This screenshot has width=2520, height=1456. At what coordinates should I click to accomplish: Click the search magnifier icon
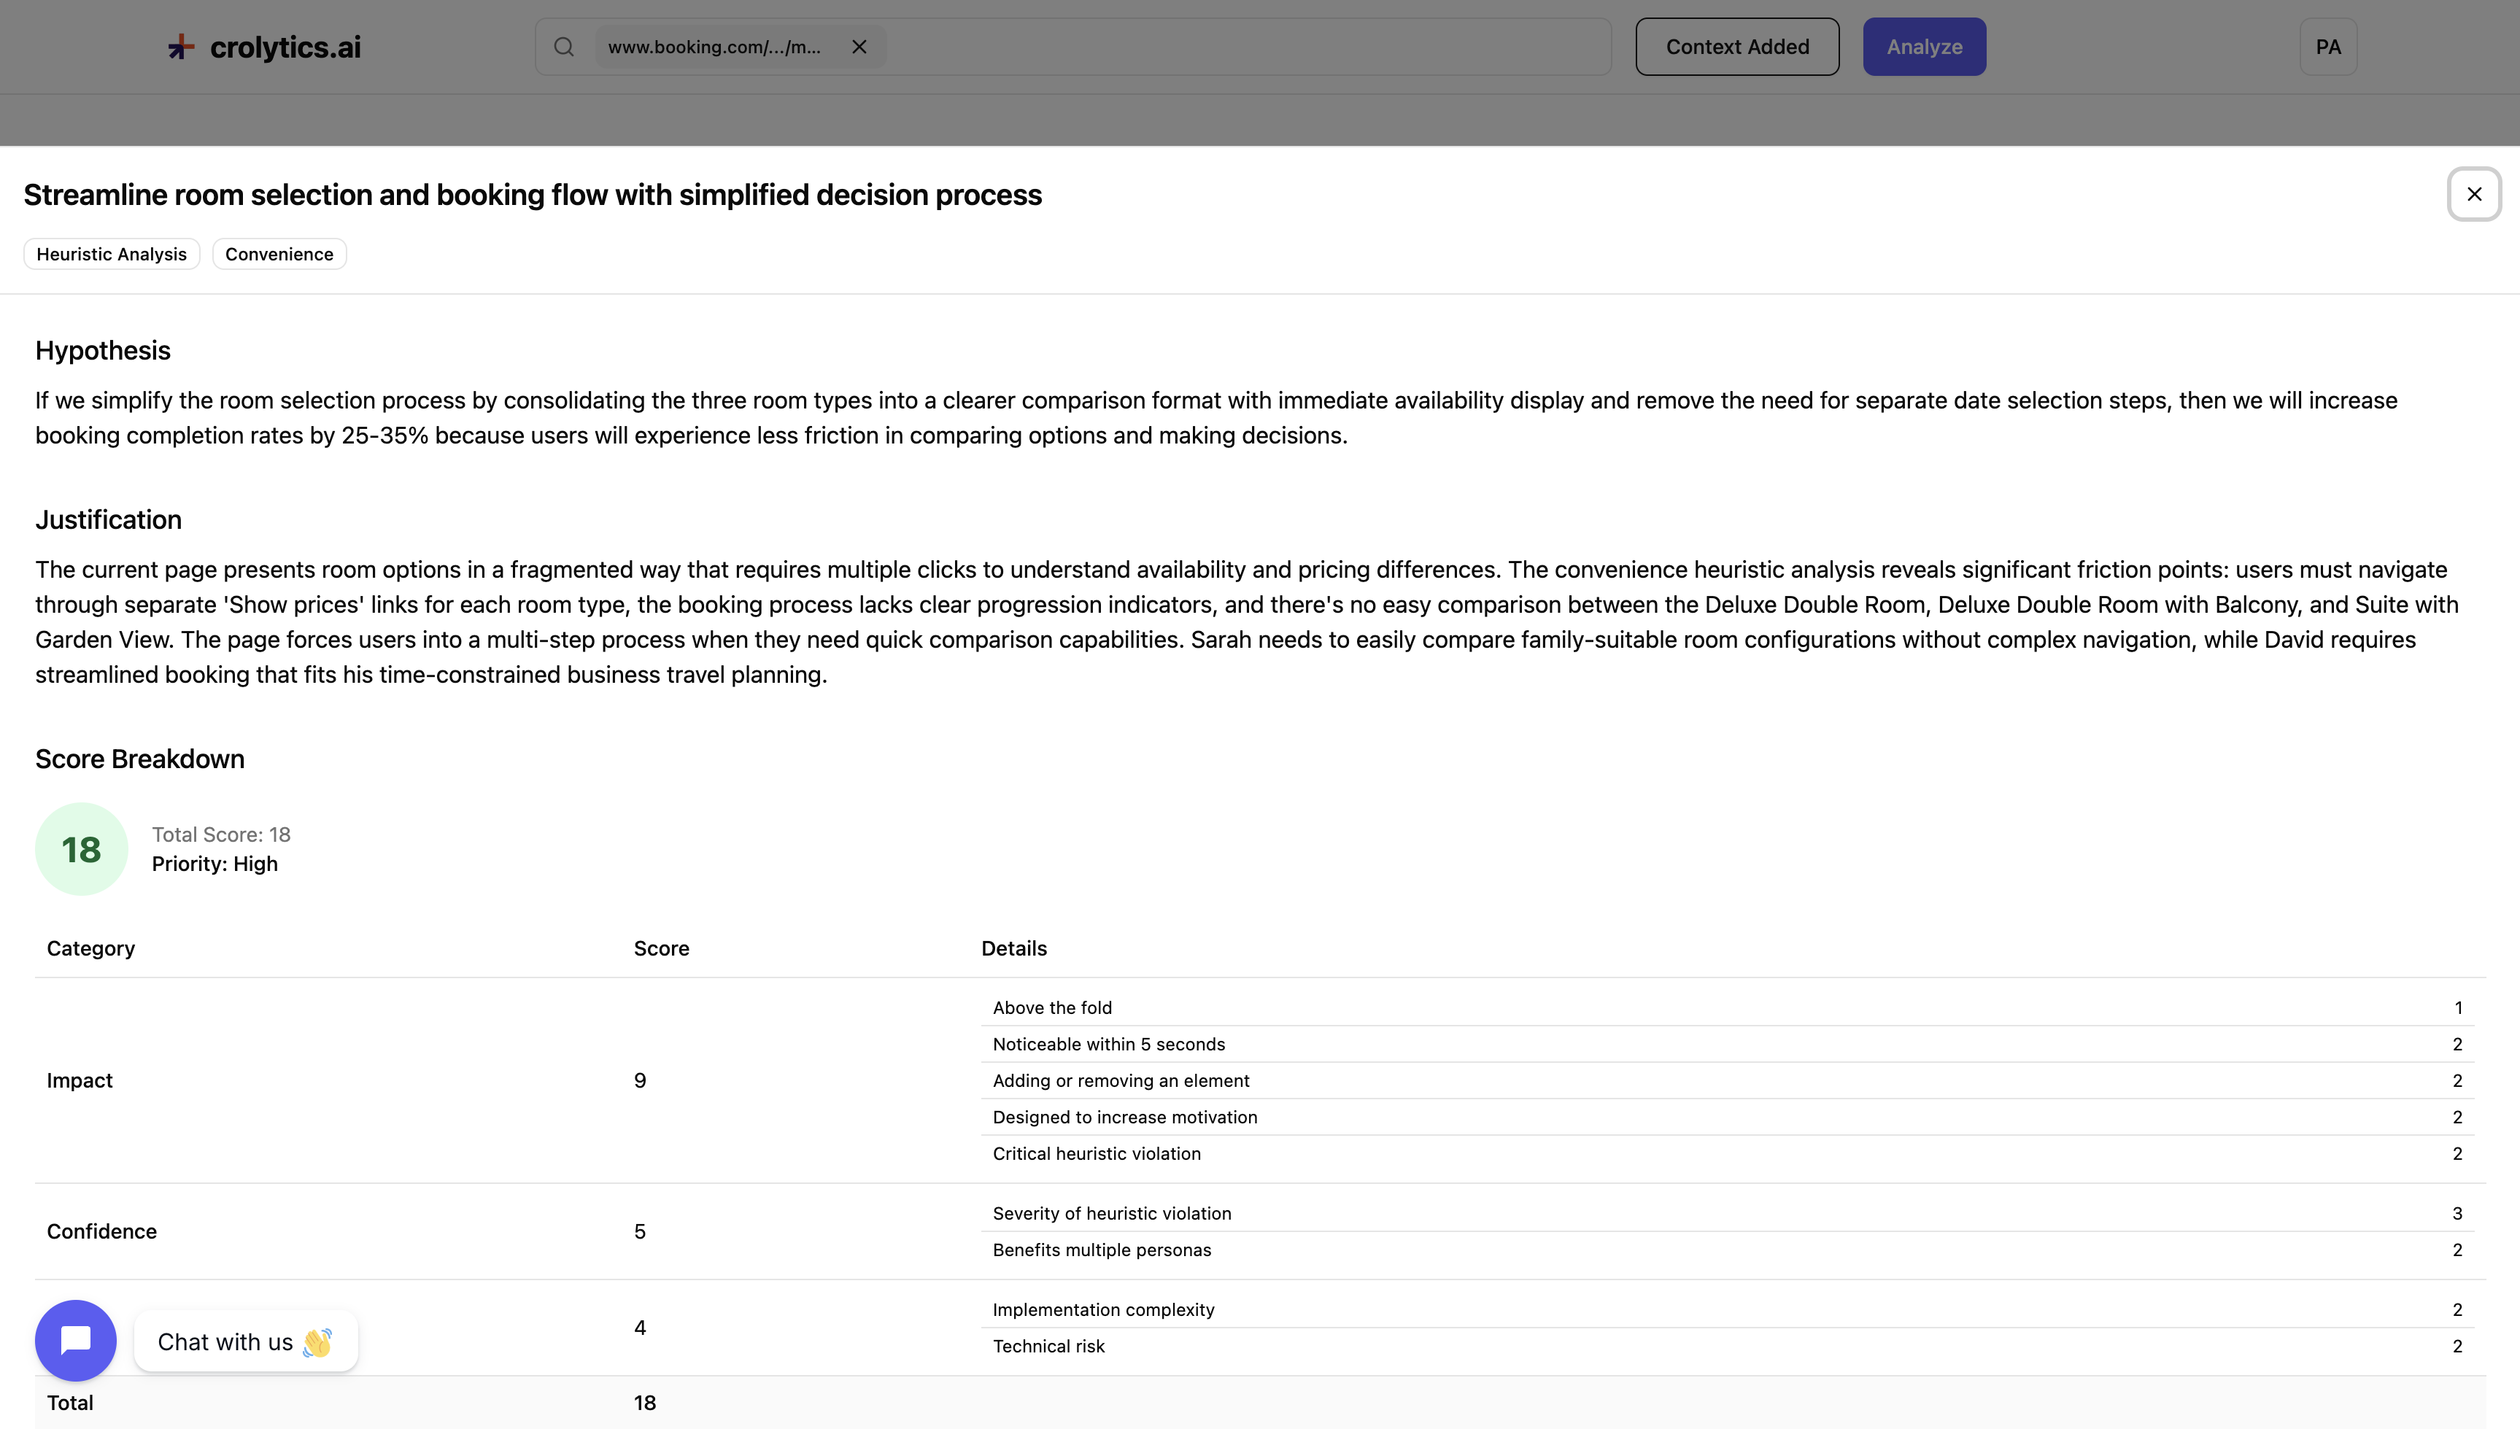point(564,47)
